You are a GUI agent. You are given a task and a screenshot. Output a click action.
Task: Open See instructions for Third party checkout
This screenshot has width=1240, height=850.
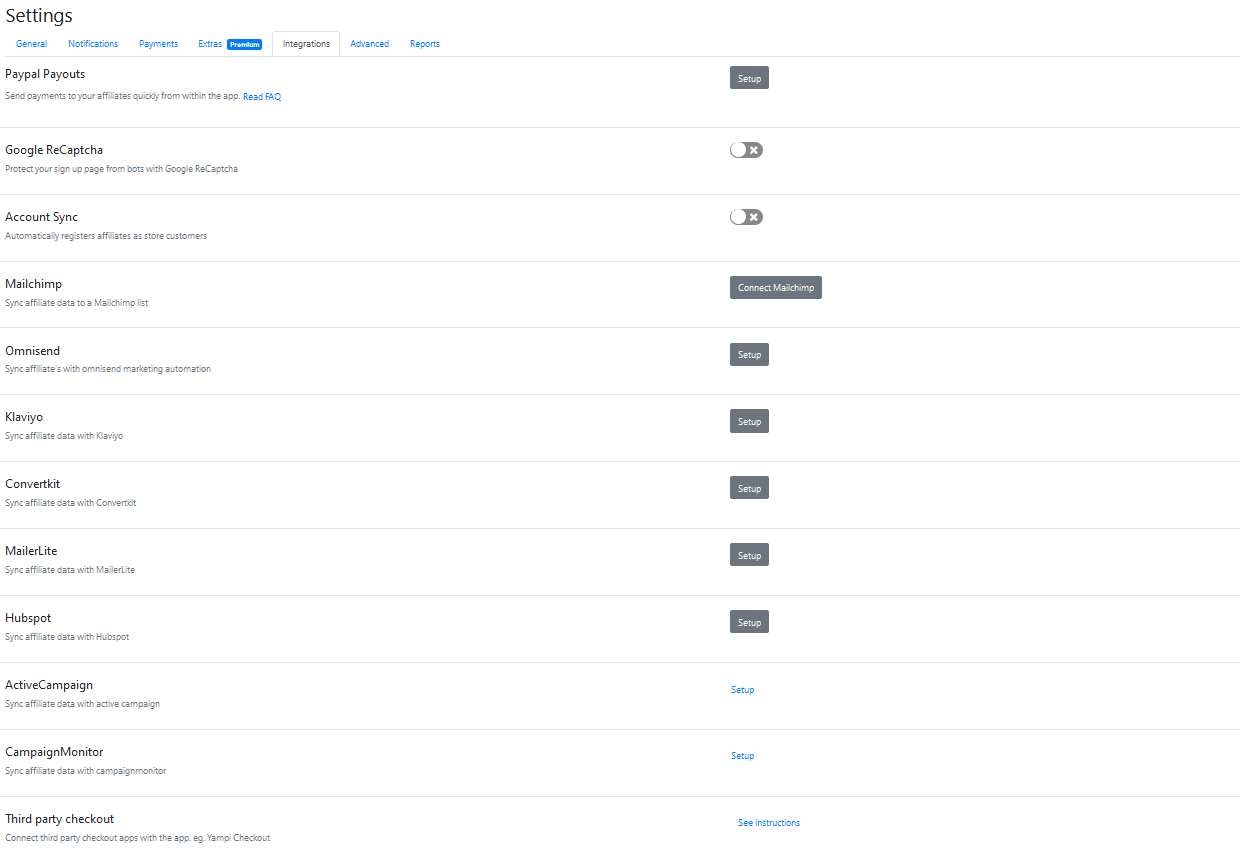pyautogui.click(x=769, y=823)
